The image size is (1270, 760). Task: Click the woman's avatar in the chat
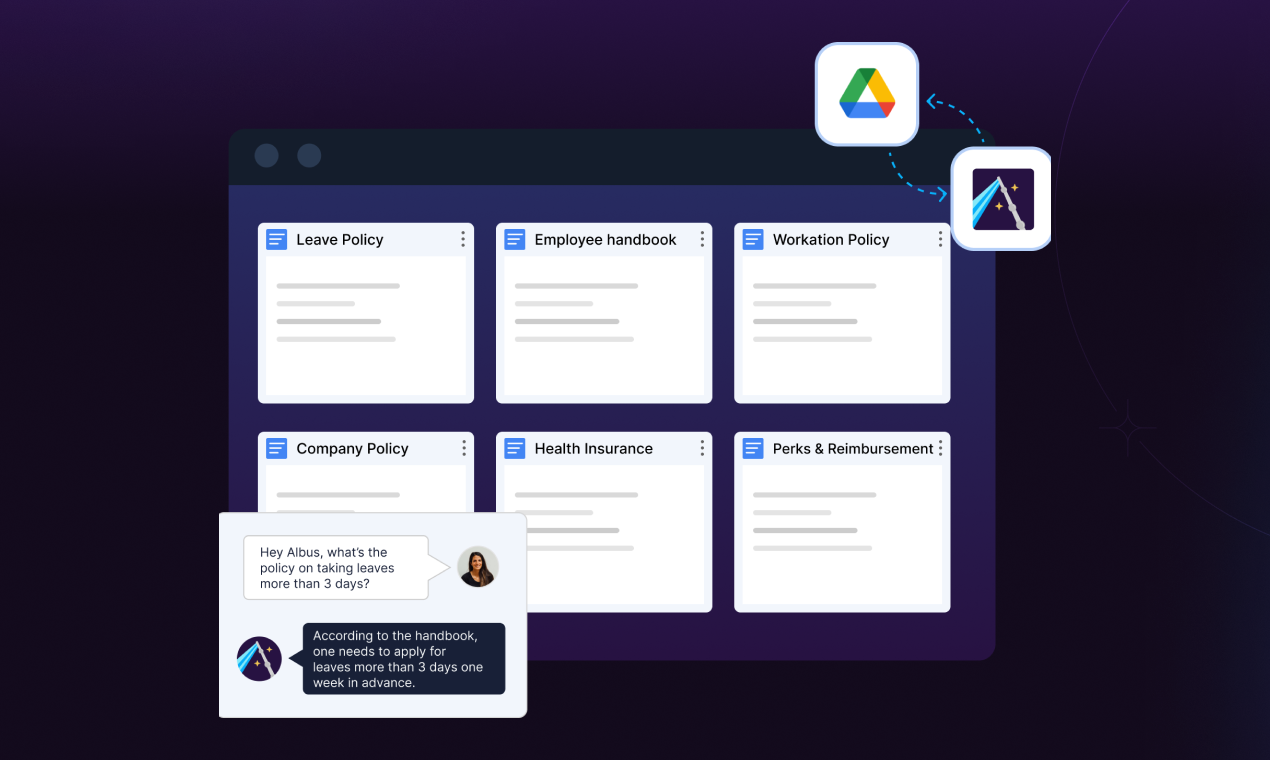478,567
